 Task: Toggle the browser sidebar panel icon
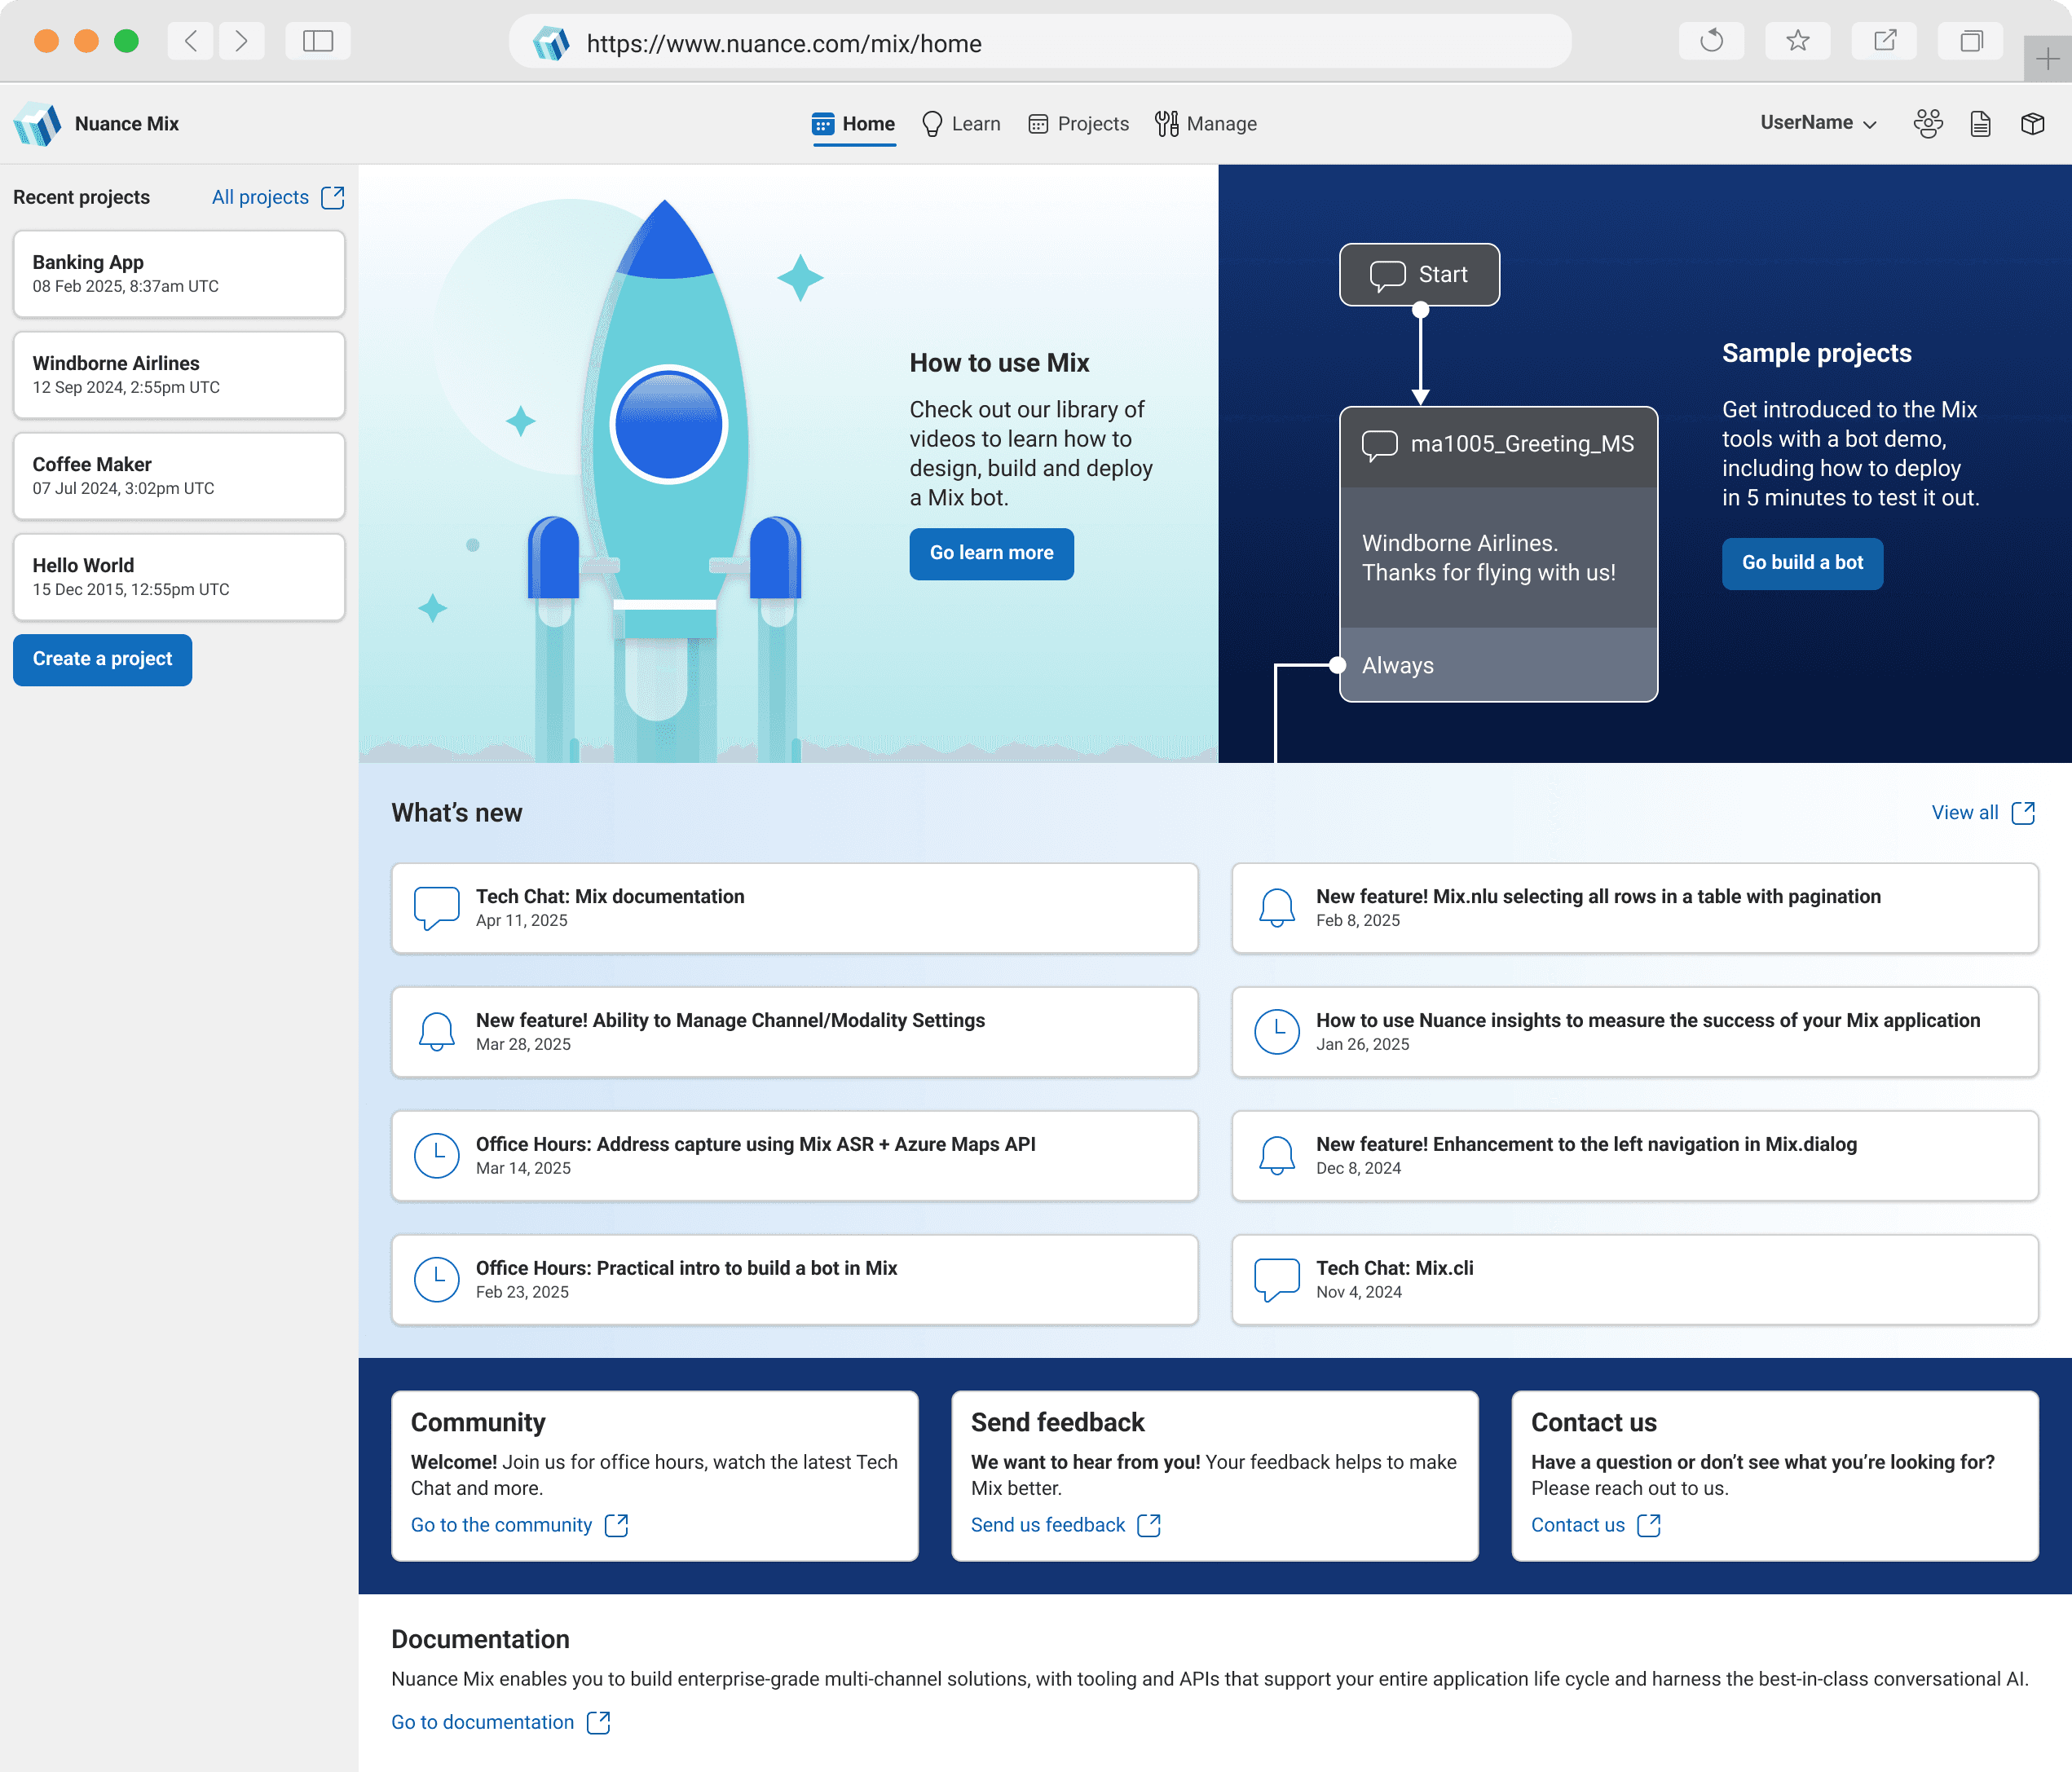pyautogui.click(x=317, y=41)
